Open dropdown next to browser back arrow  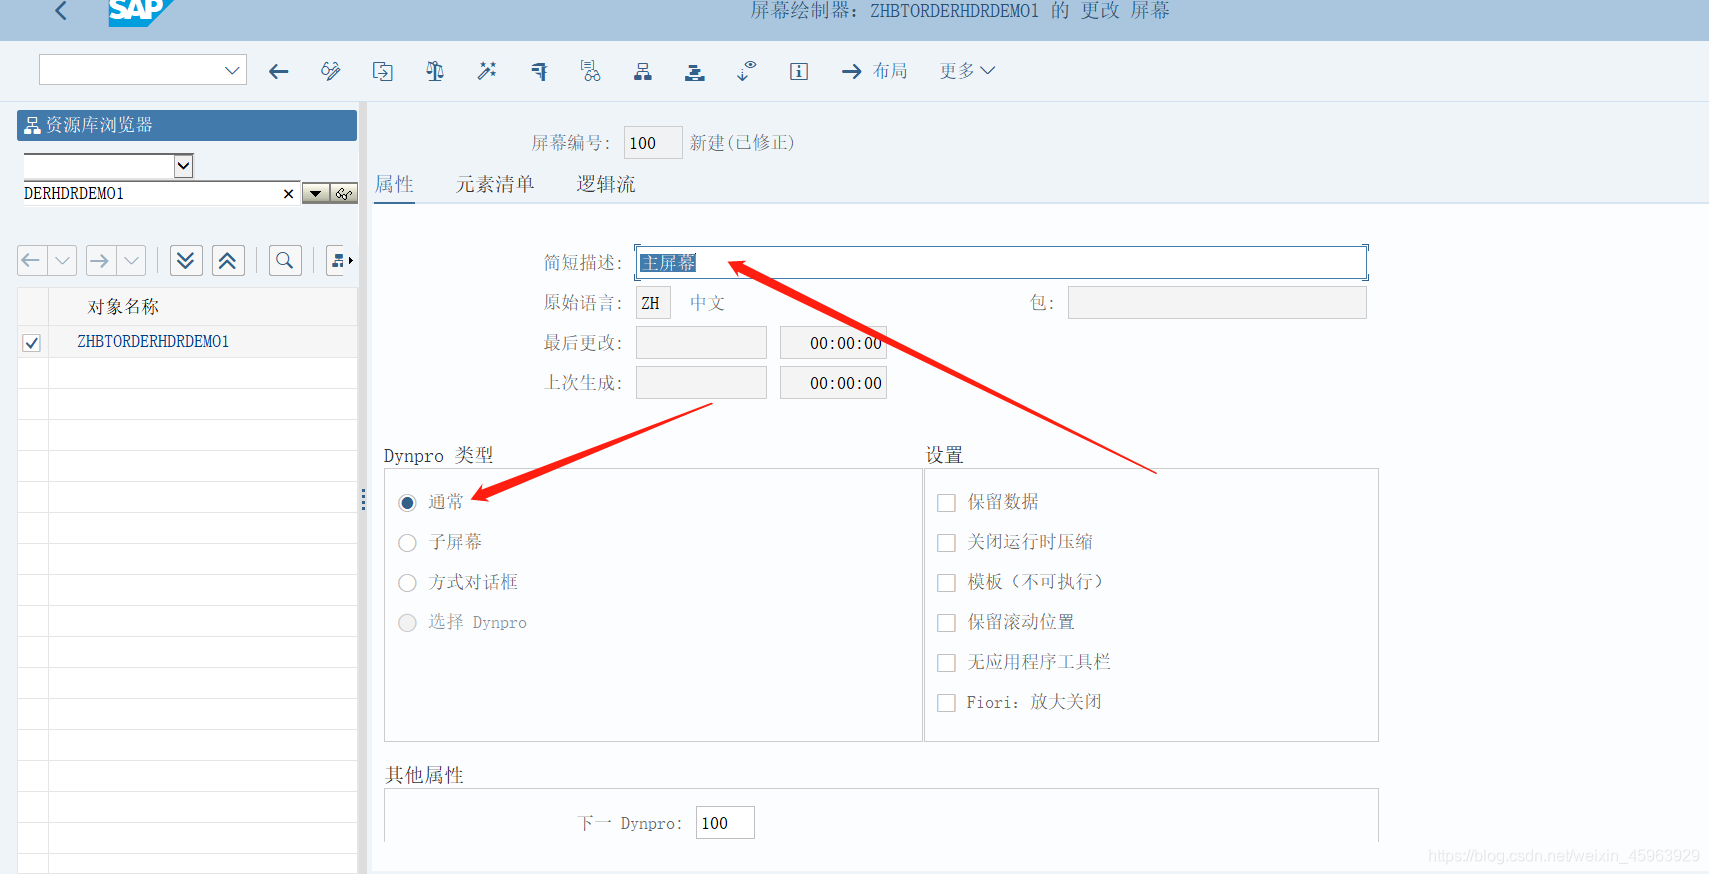pos(62,261)
